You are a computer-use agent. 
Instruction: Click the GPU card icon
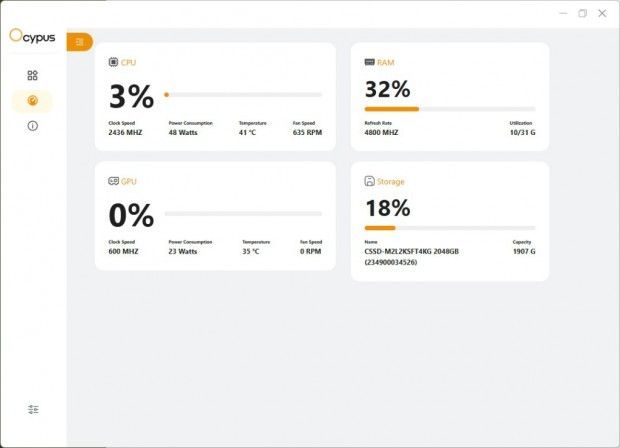click(113, 181)
